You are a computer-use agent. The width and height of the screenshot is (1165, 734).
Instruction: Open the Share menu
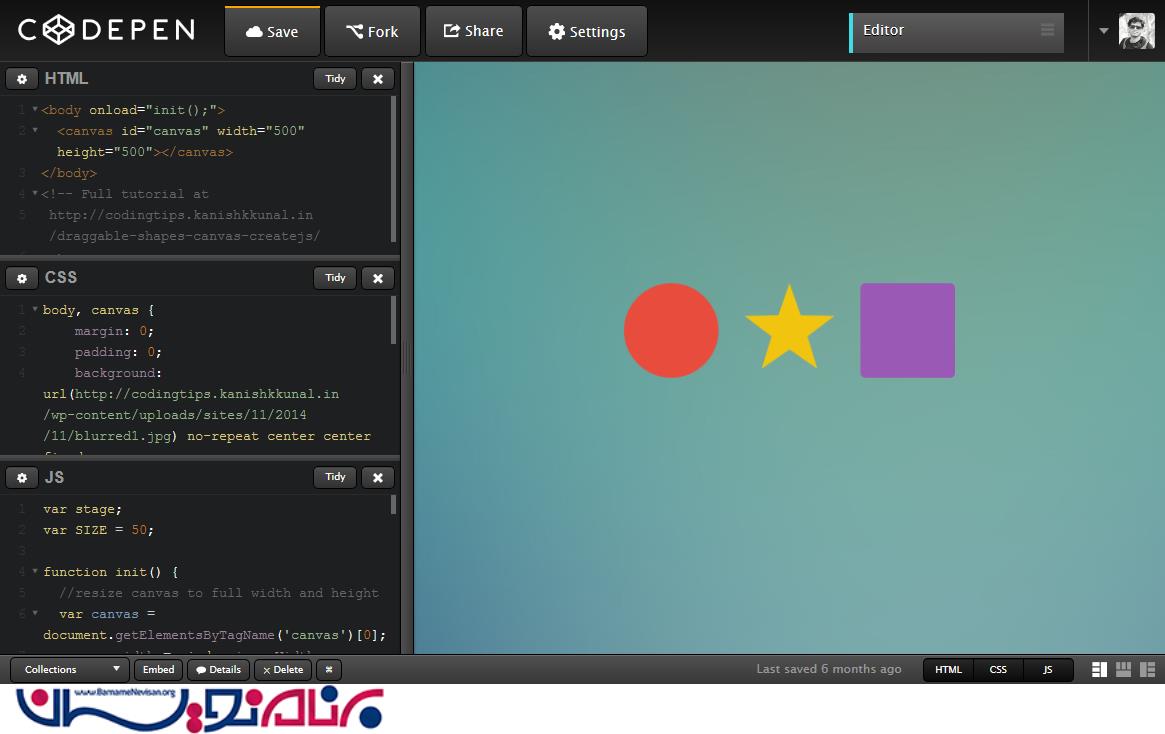pos(474,31)
